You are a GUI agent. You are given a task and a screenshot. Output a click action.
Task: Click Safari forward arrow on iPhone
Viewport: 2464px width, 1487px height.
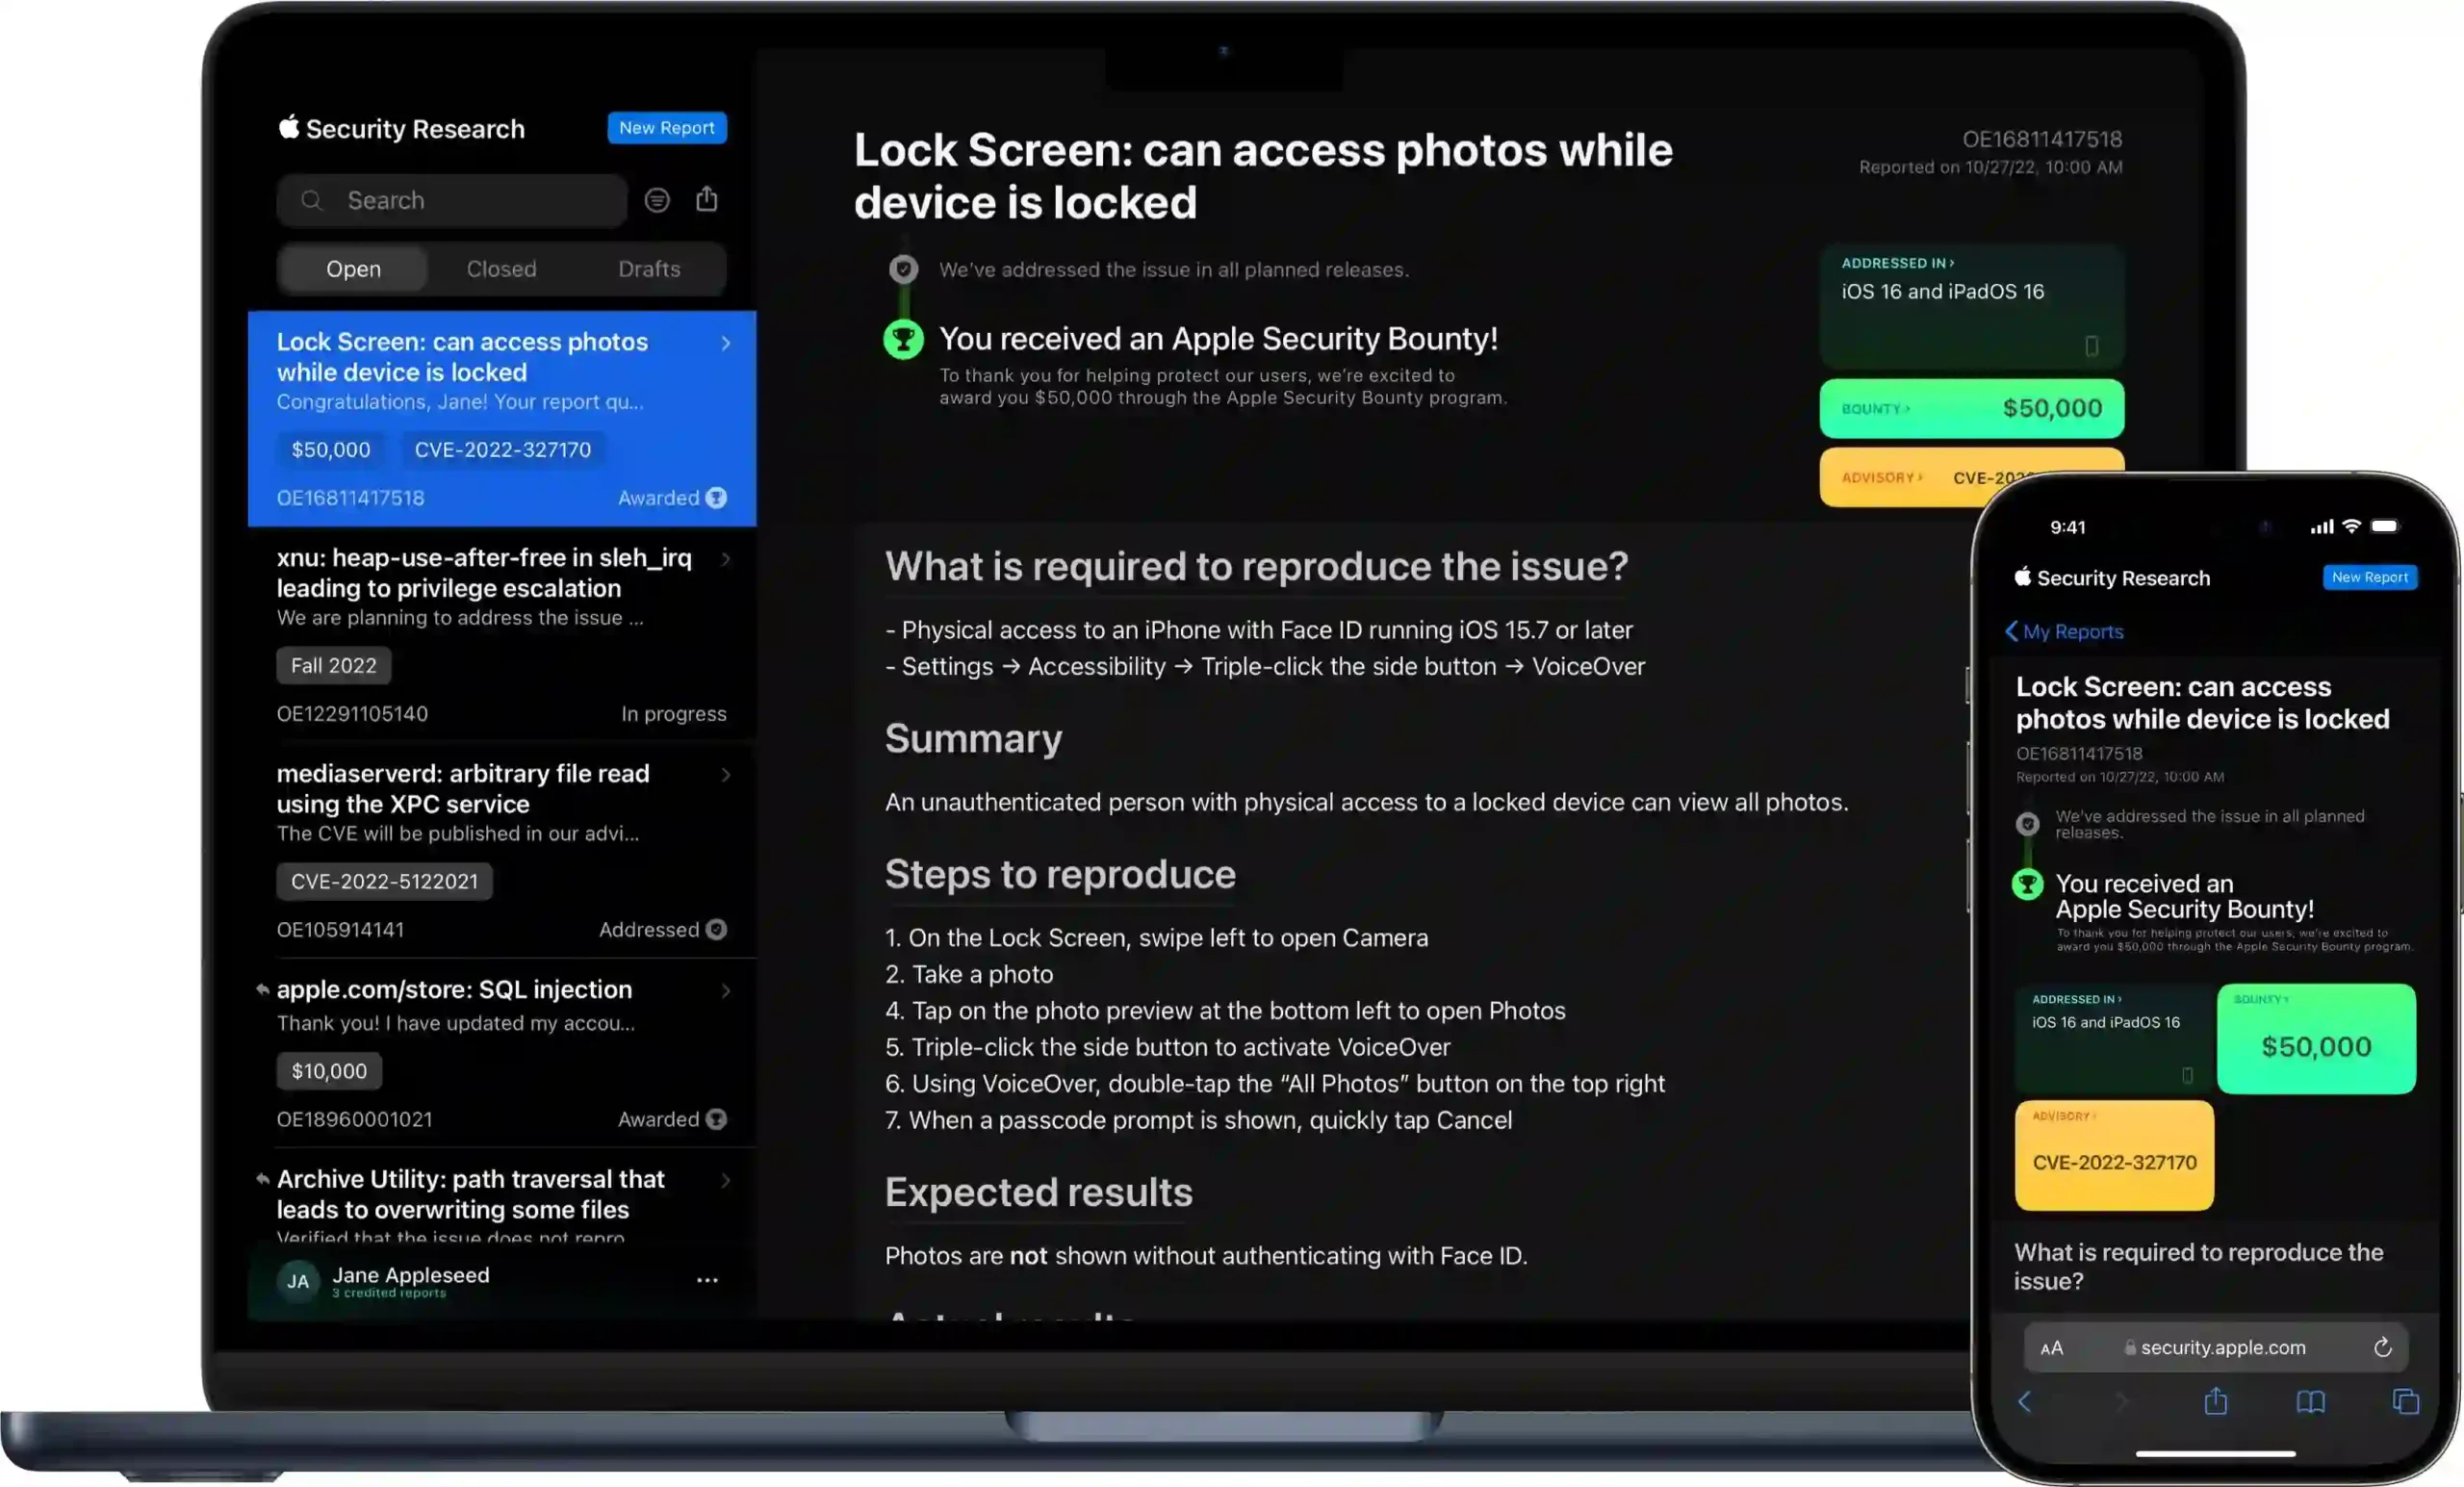(2121, 1402)
